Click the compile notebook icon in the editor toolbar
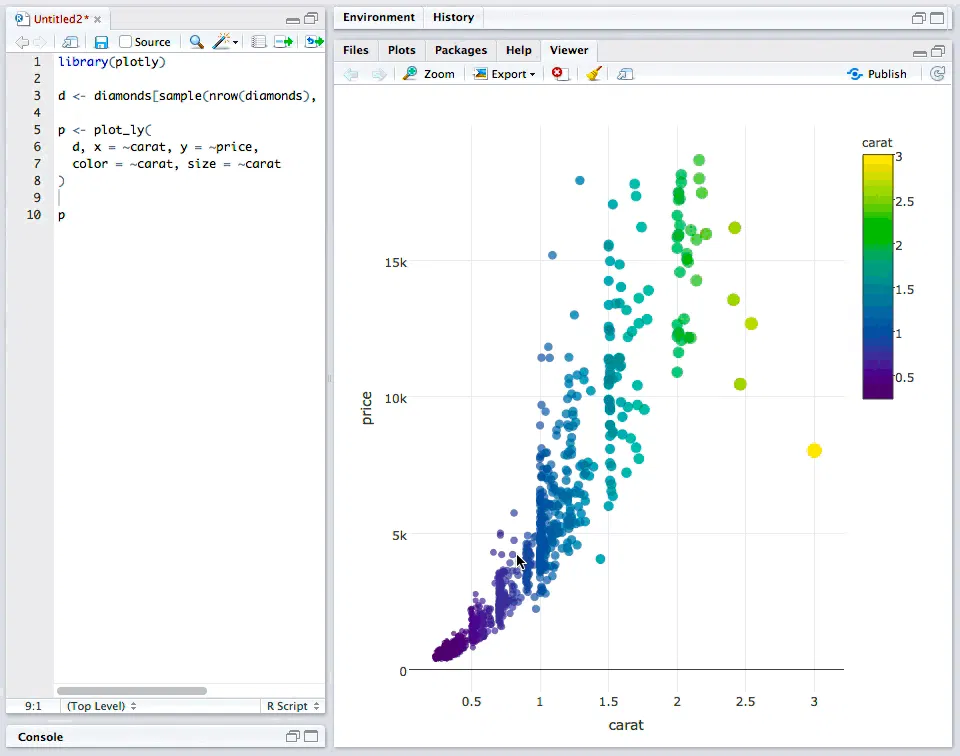 [258, 42]
